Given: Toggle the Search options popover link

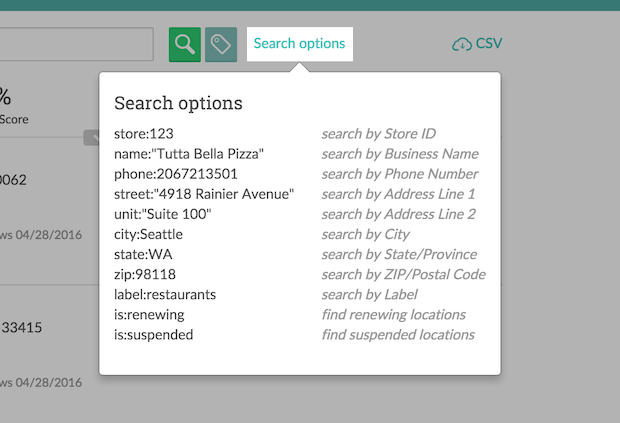Looking at the screenshot, I should tap(299, 44).
